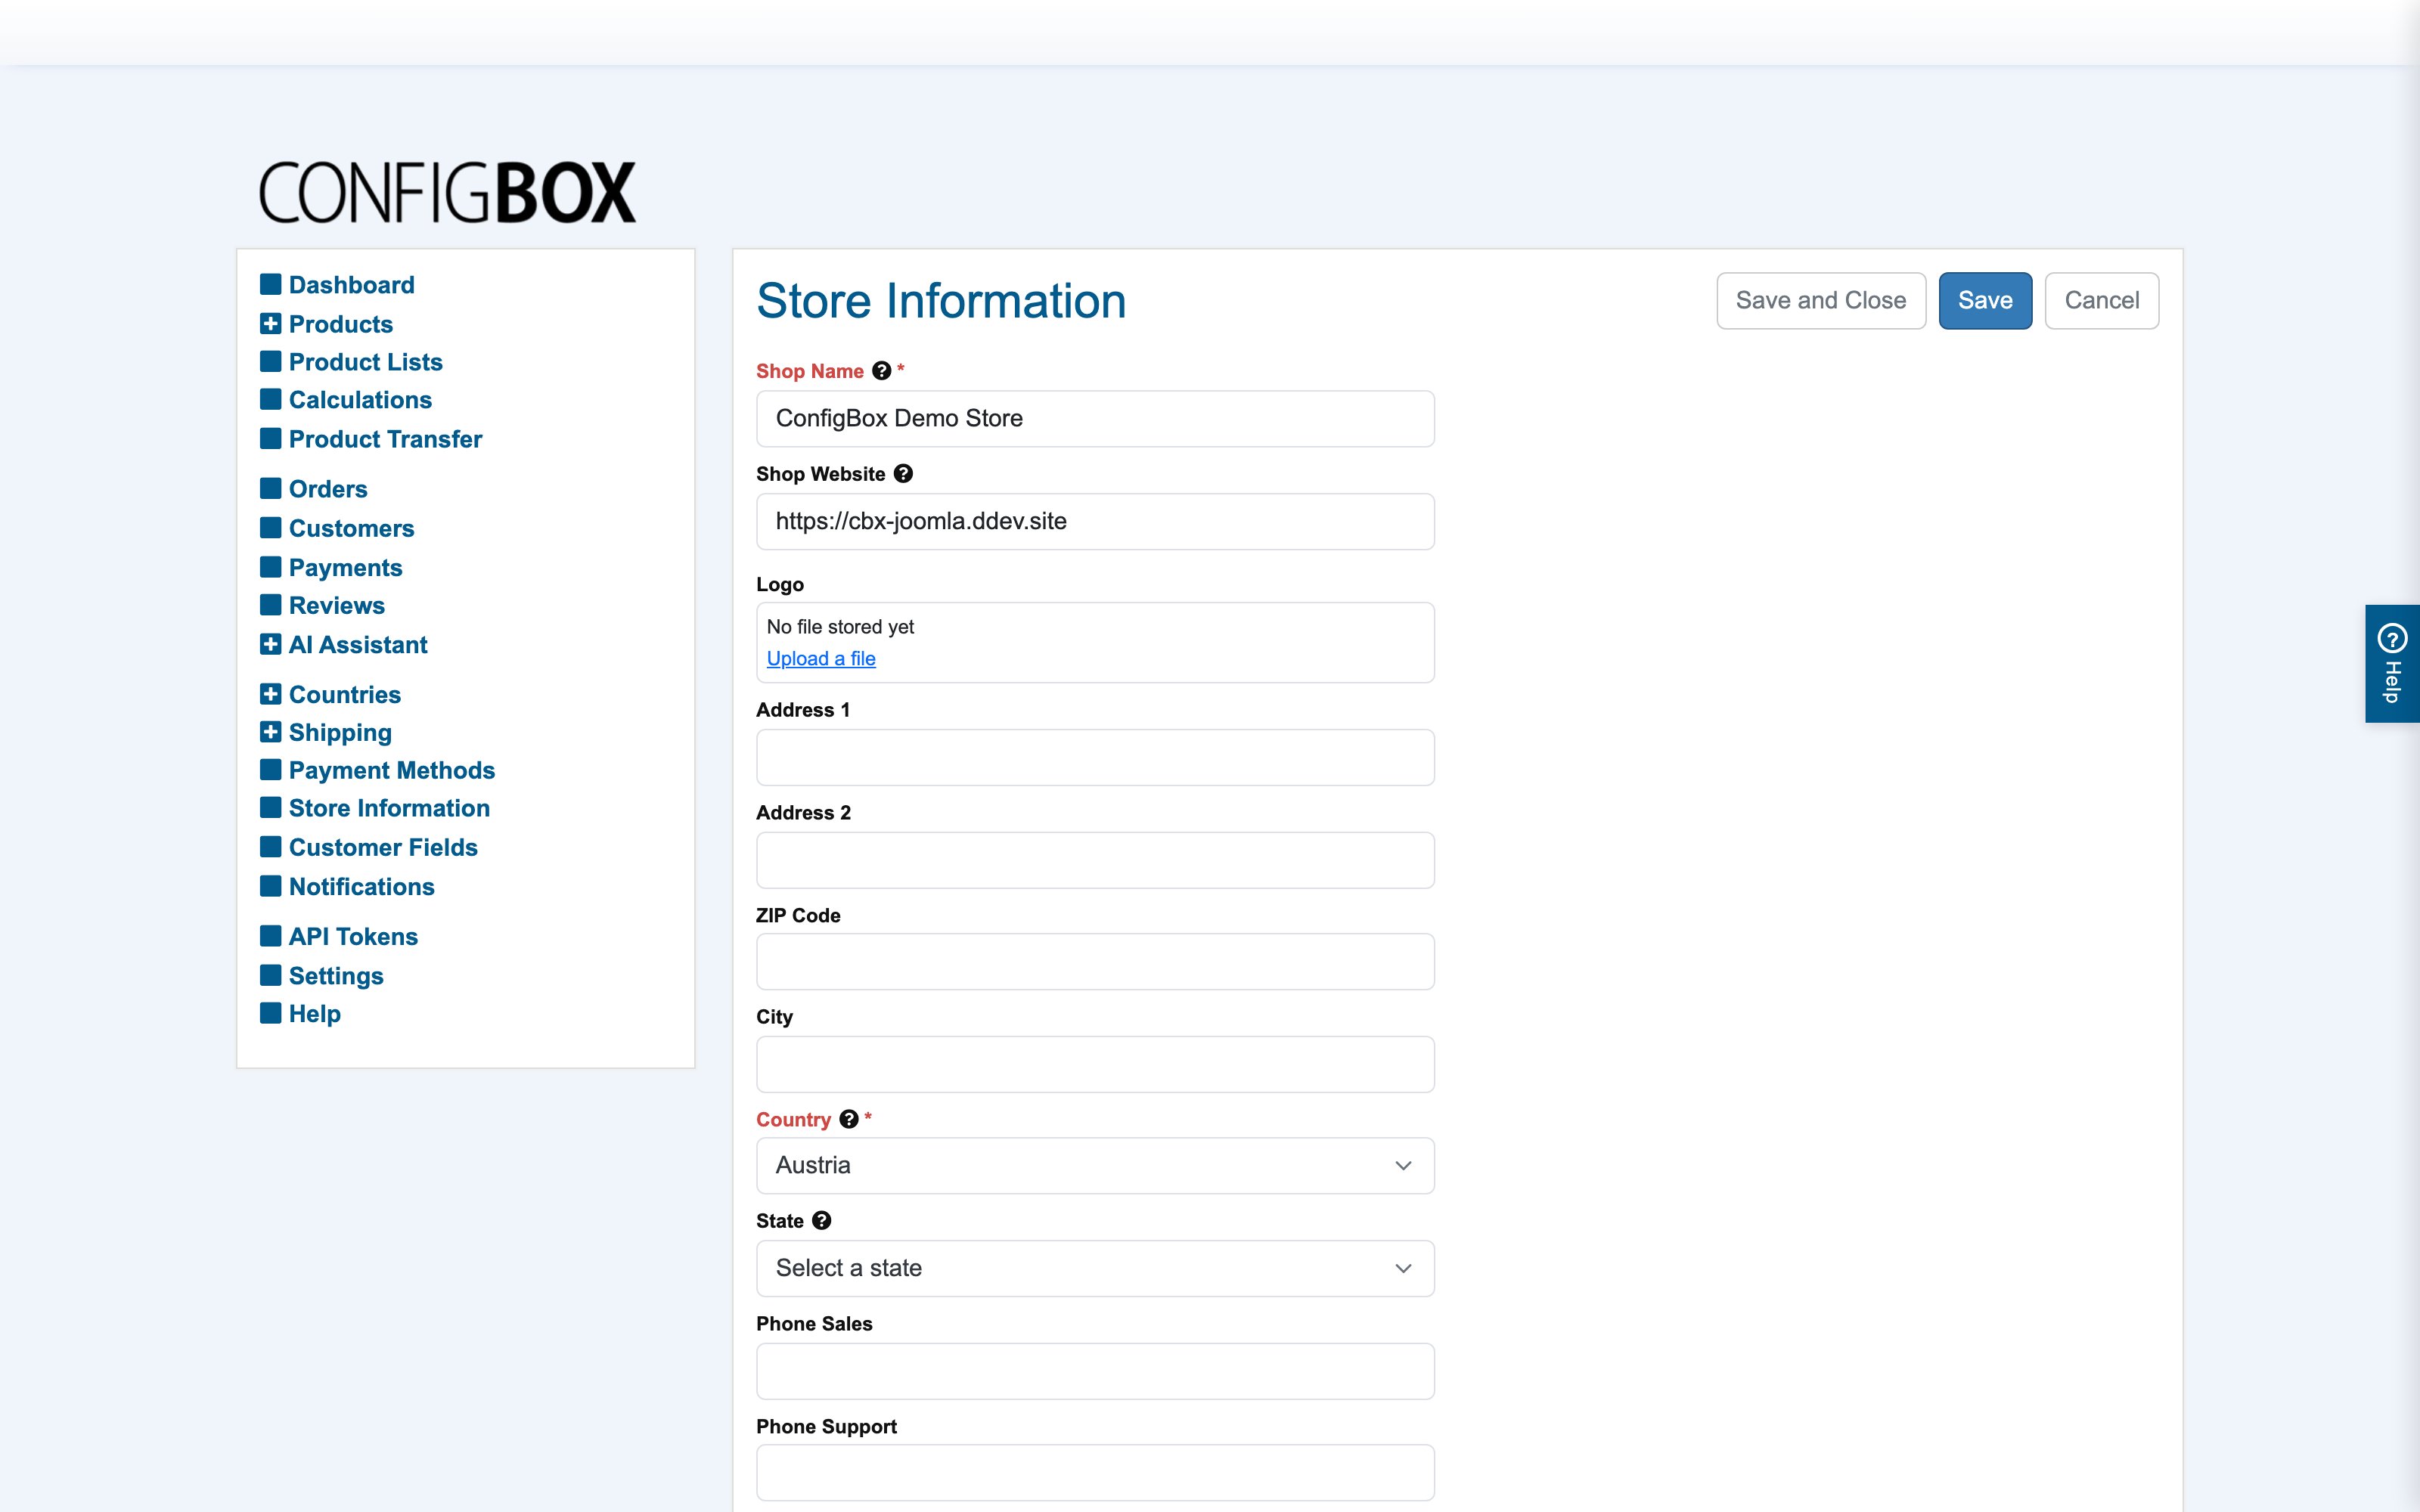Open Calculations in the sidebar

tap(360, 400)
